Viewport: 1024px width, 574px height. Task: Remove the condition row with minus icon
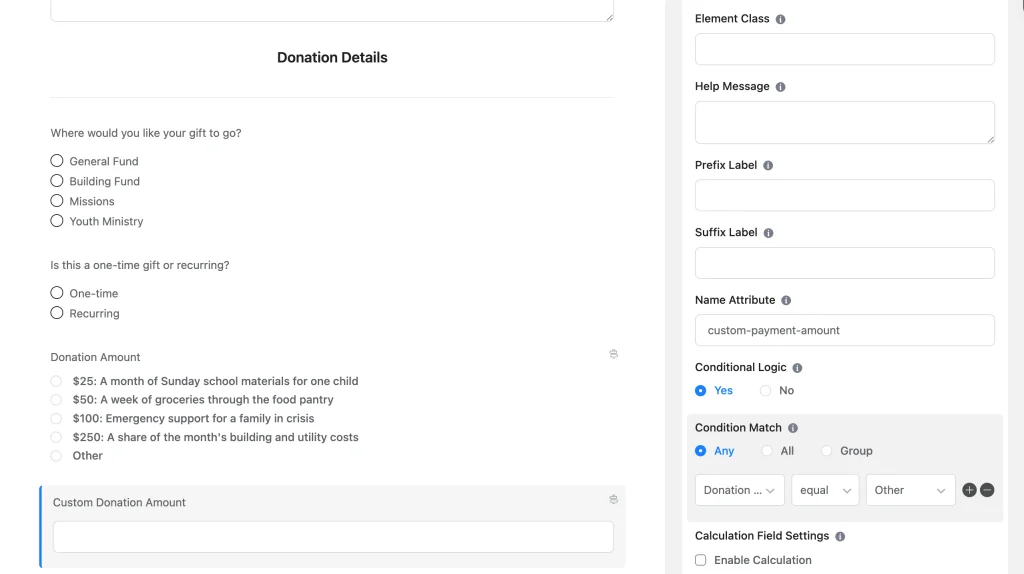[987, 490]
